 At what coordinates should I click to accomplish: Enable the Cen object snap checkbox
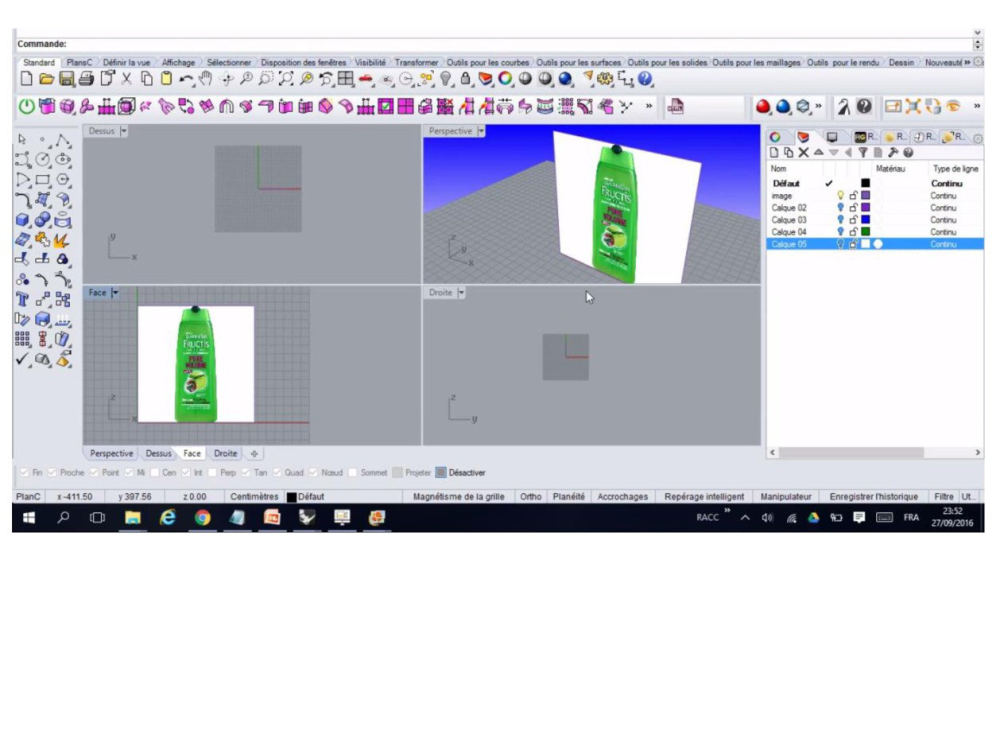click(x=154, y=473)
